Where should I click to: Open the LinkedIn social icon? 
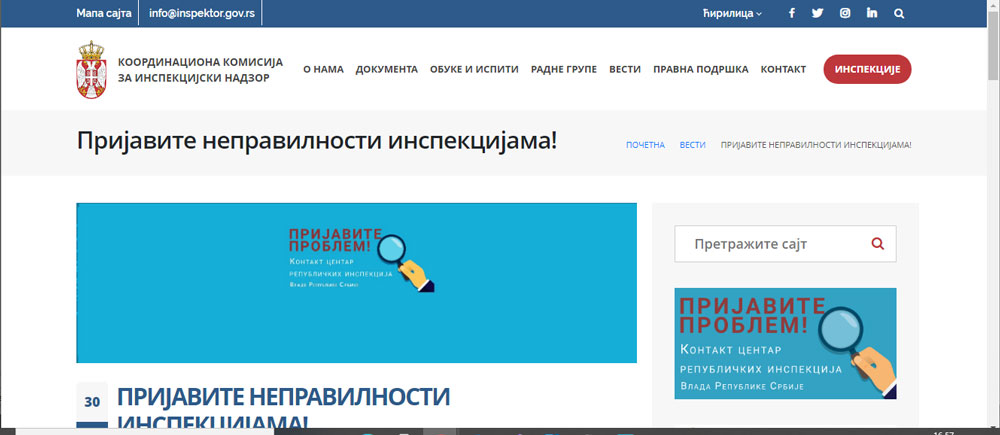[x=872, y=14]
